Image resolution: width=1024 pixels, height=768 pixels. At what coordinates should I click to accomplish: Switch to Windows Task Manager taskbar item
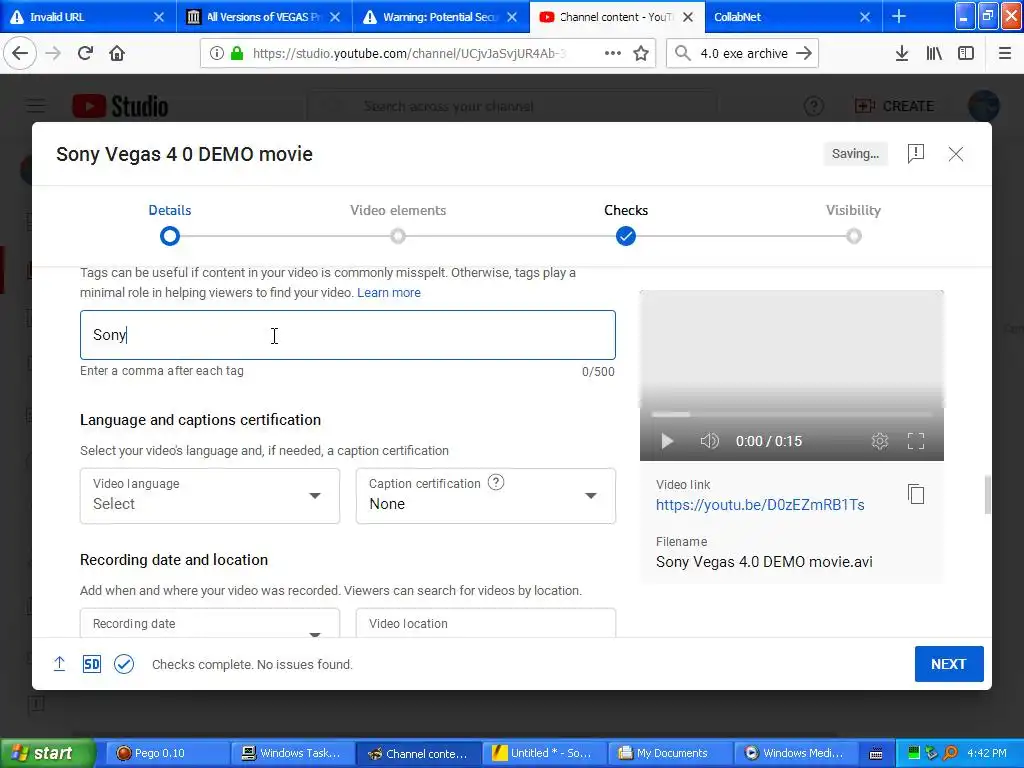[x=293, y=753]
